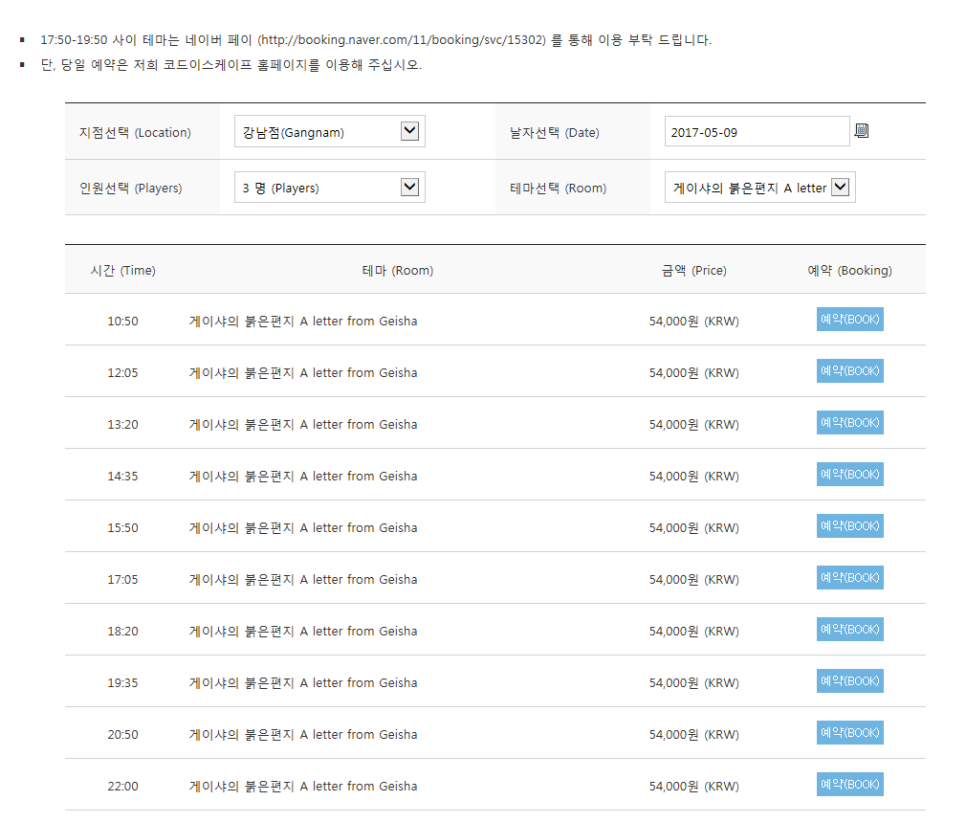
Task: Book the 10:50 time slot
Action: click(850, 319)
